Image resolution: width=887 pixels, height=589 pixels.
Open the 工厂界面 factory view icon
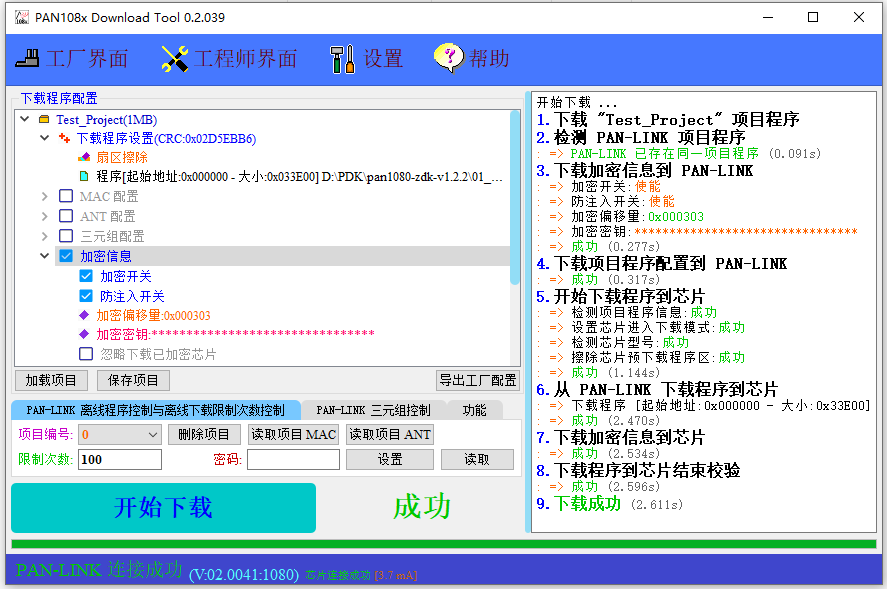coord(27,58)
